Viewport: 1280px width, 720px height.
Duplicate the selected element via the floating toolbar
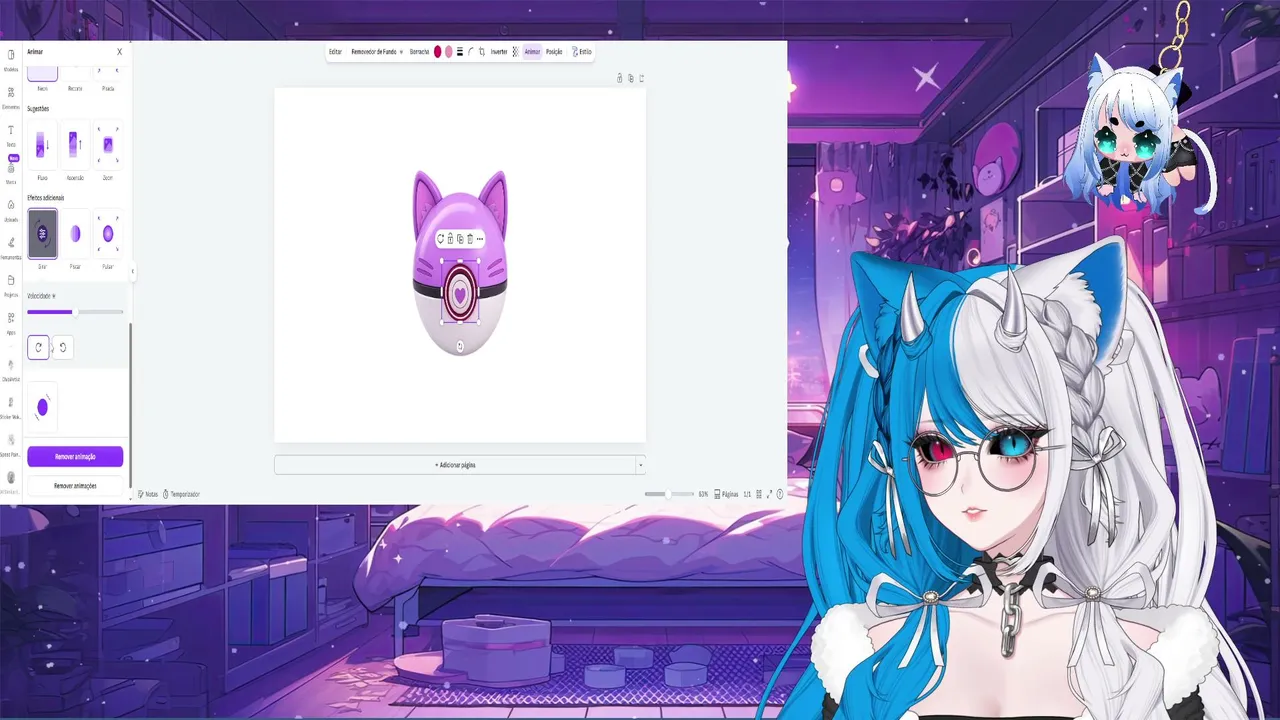(x=460, y=239)
